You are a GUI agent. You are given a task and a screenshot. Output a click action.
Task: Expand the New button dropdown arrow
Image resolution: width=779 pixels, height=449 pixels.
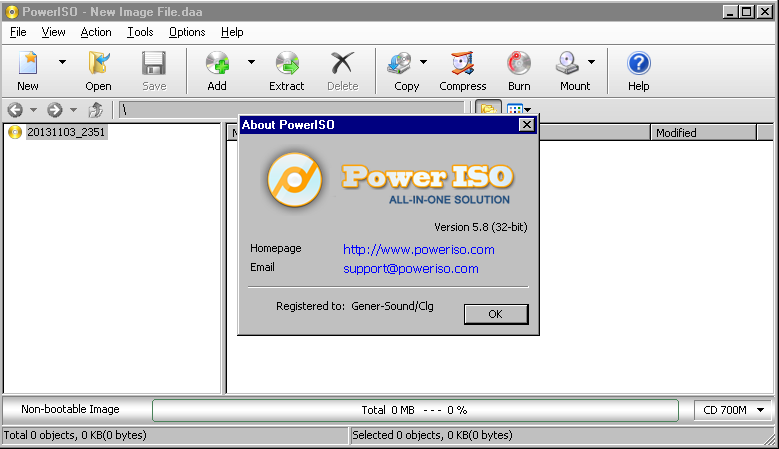tap(62, 62)
